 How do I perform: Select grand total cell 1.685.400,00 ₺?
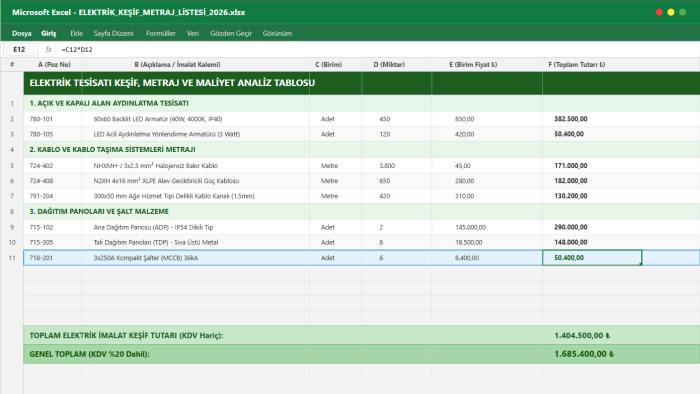[584, 354]
